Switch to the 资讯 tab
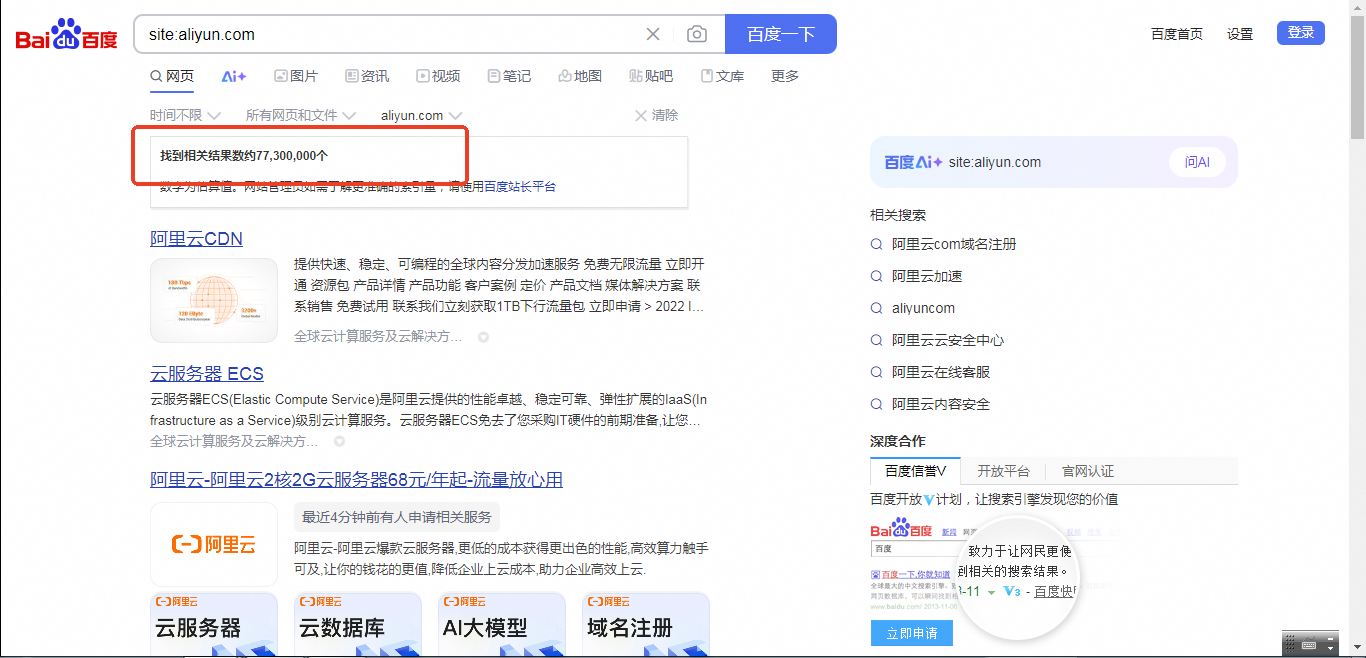 click(367, 76)
